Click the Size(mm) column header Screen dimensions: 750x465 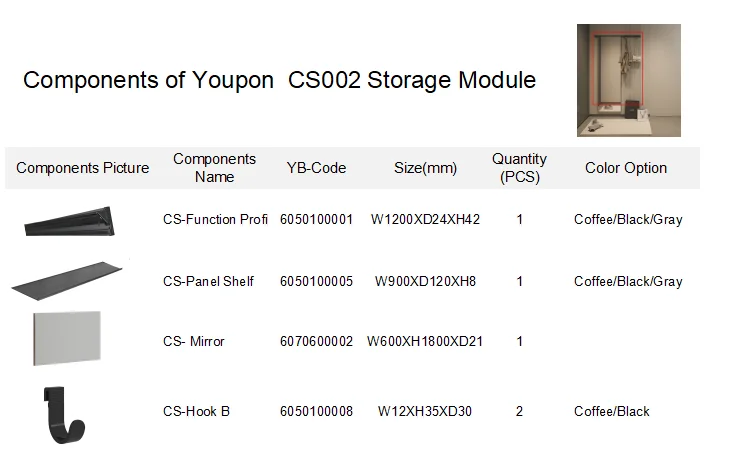[x=425, y=168]
